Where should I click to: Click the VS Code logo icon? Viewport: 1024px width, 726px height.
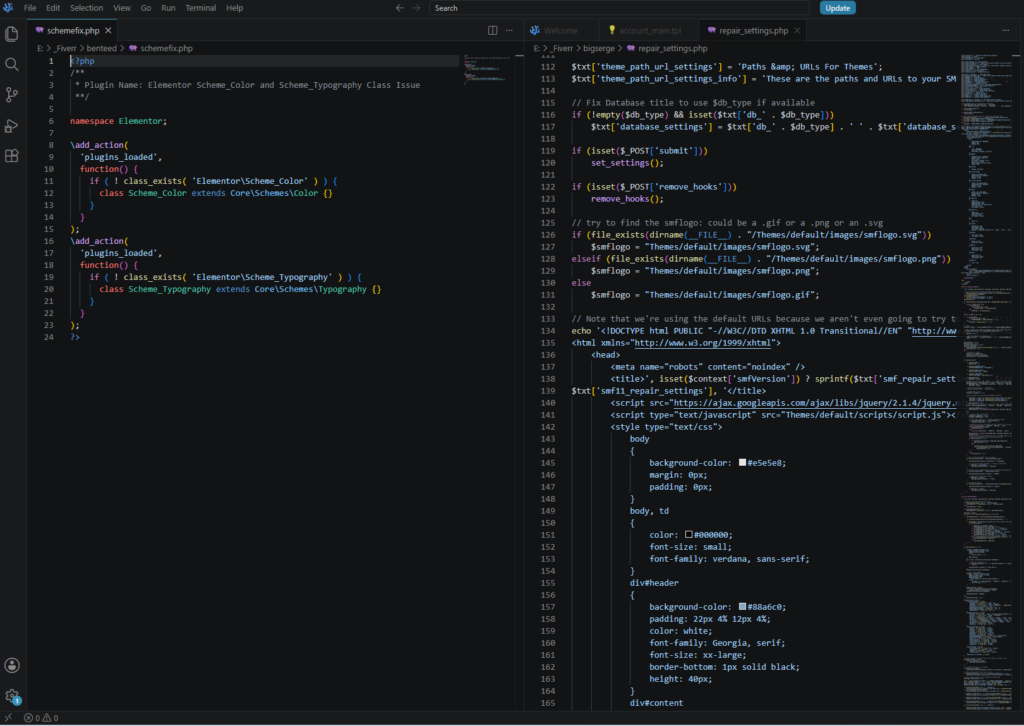(x=8, y=8)
